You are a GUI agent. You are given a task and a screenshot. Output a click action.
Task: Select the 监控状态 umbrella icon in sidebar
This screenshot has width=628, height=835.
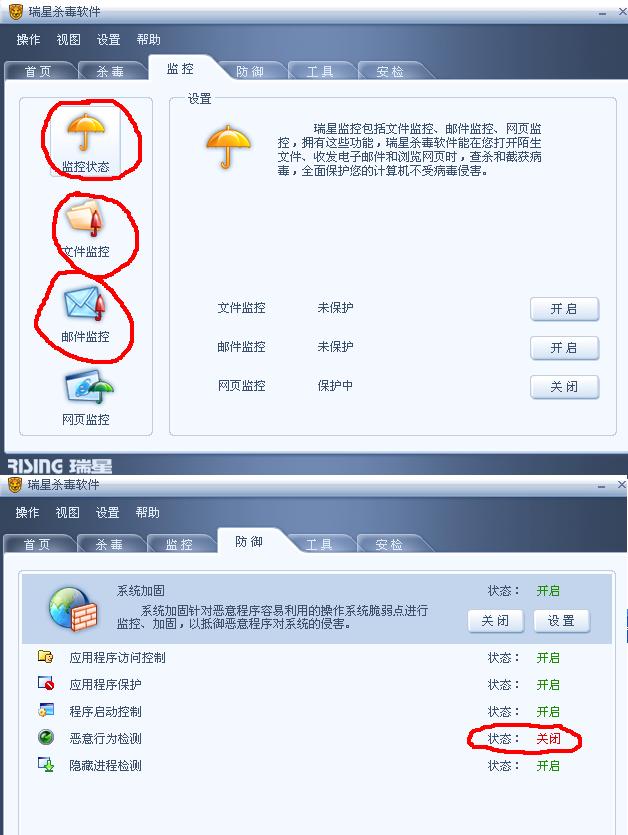click(86, 132)
